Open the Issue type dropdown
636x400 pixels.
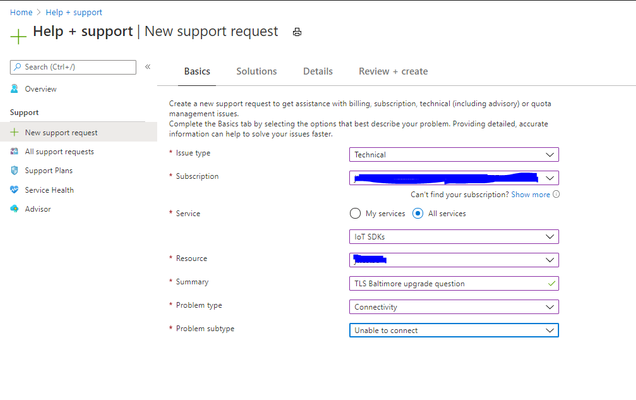(454, 155)
